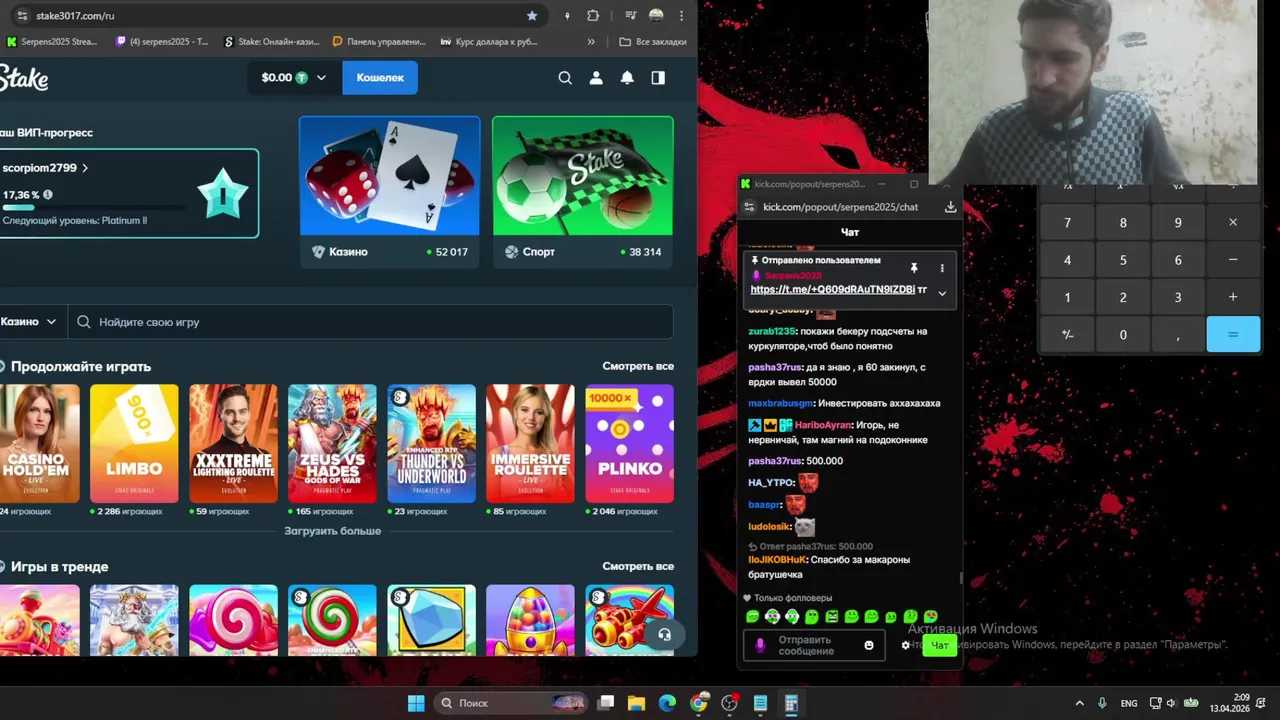Open scorpiom2799 profile arrow
Viewport: 1280px width, 720px height.
pyautogui.click(x=85, y=168)
